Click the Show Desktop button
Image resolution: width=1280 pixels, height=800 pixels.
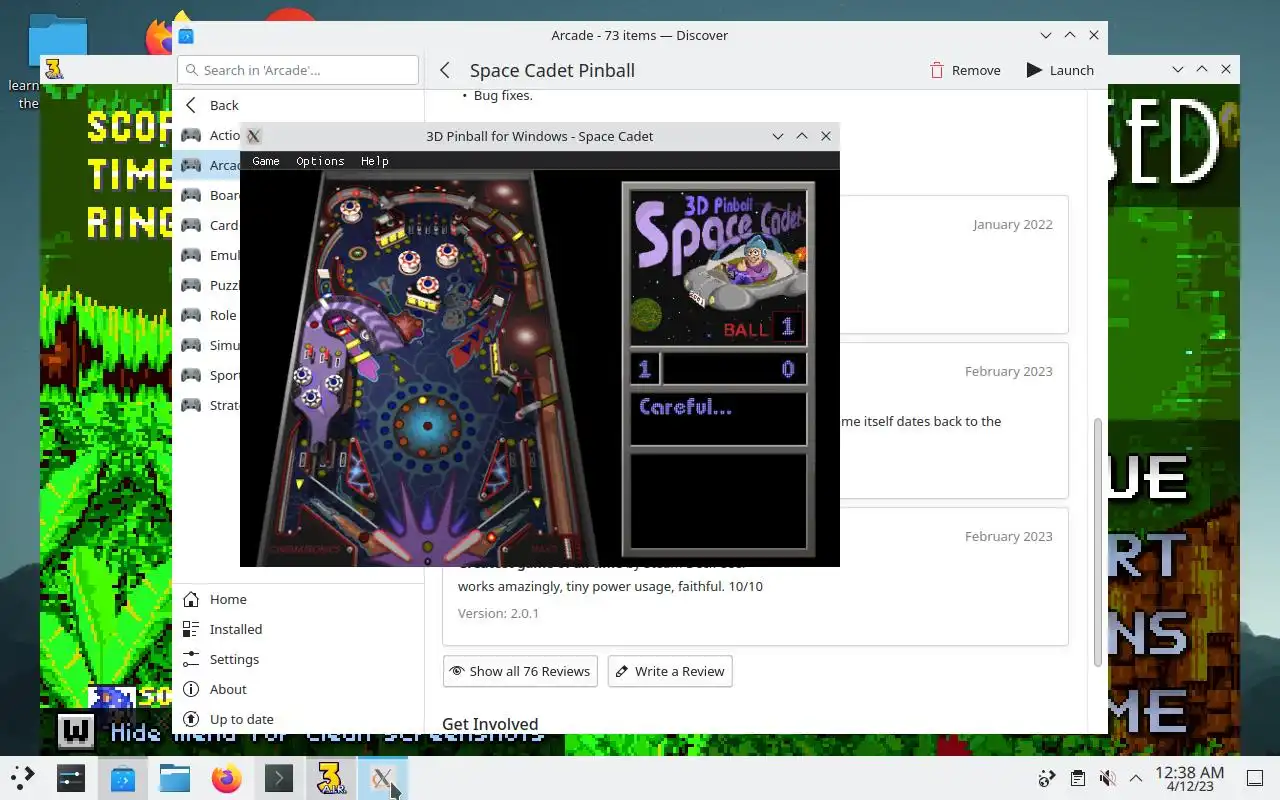(x=1255, y=778)
